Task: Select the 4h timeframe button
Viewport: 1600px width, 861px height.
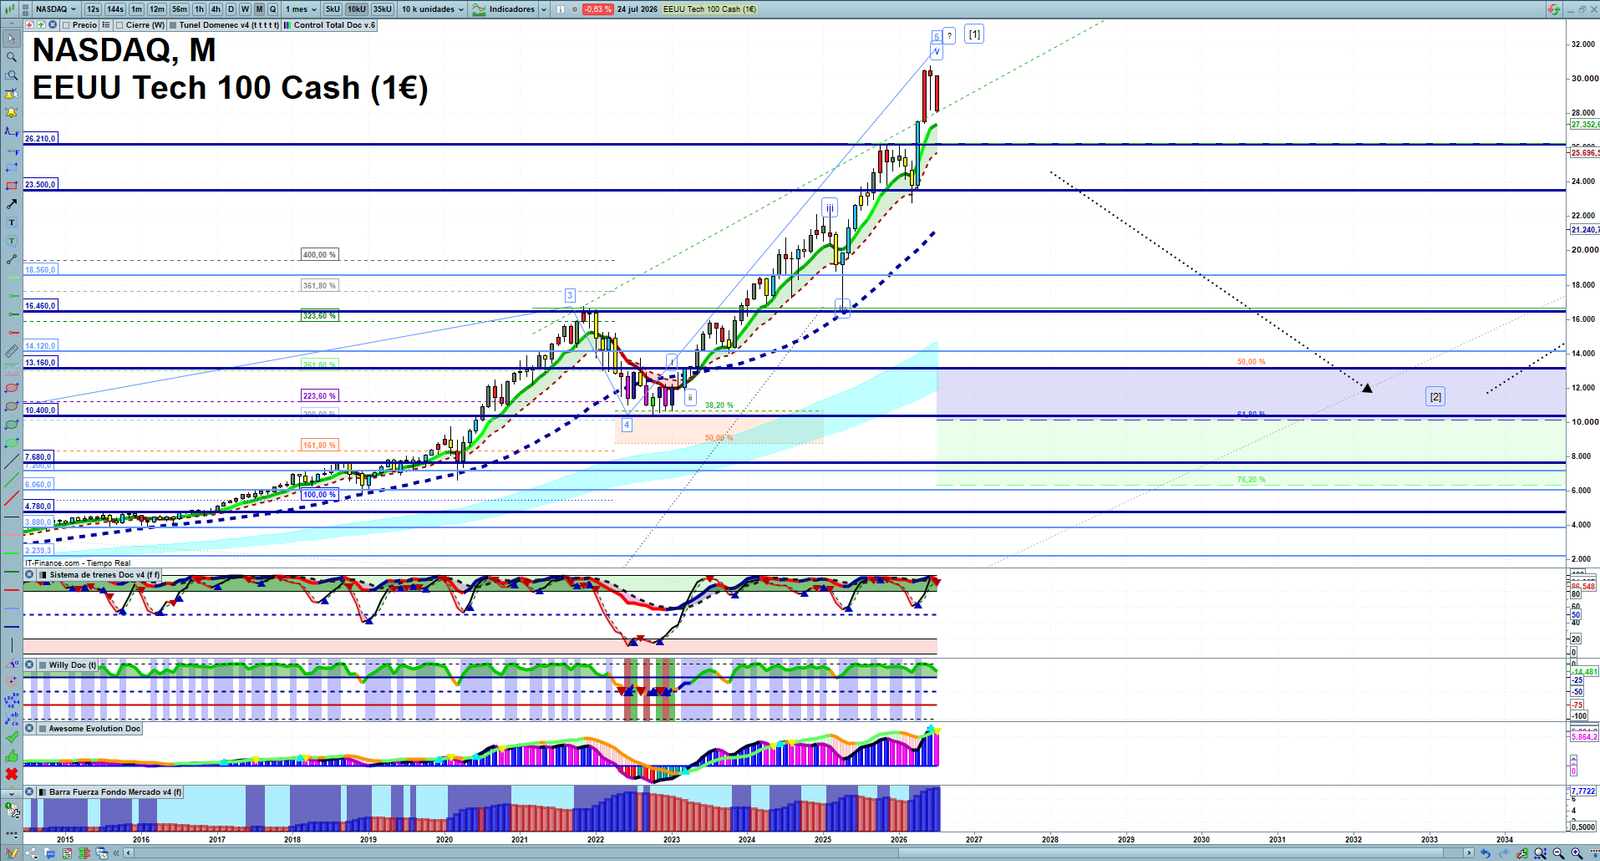Action: [215, 9]
